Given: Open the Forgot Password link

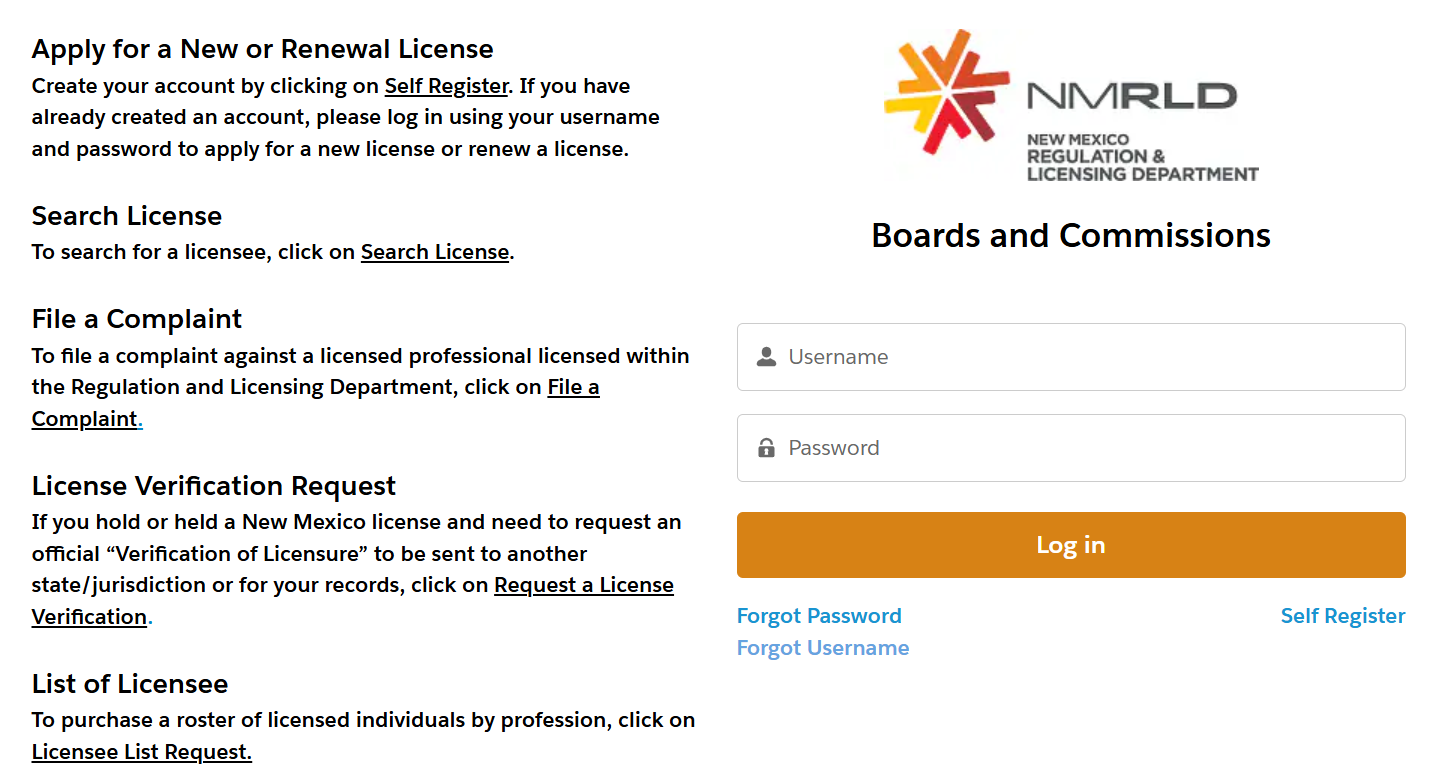Looking at the screenshot, I should point(819,616).
